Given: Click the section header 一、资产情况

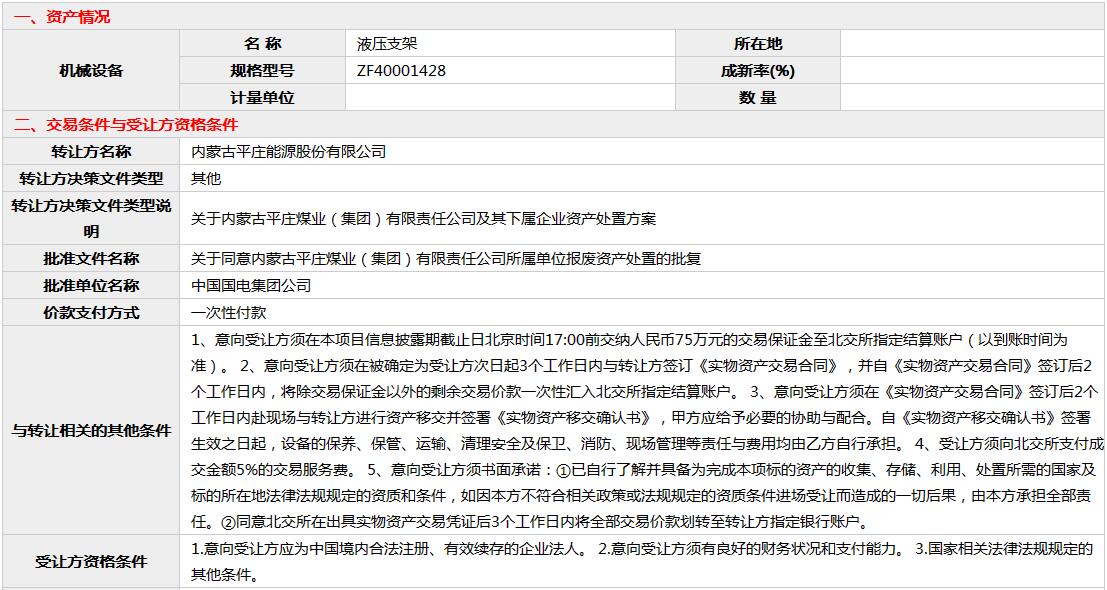Looking at the screenshot, I should pos(62,18).
